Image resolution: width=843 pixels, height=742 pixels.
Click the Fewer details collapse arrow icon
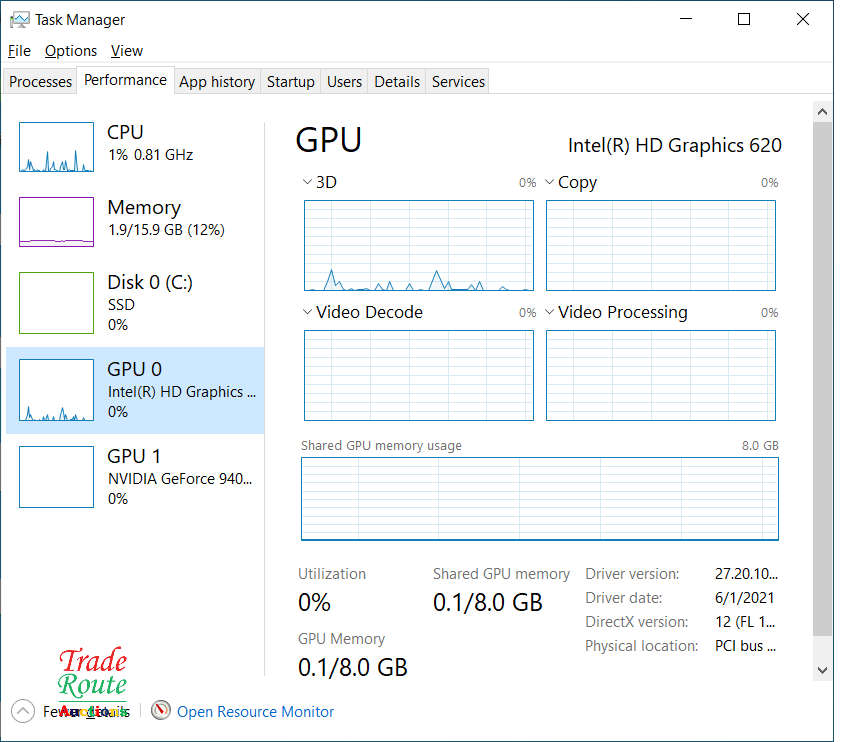[x=22, y=710]
